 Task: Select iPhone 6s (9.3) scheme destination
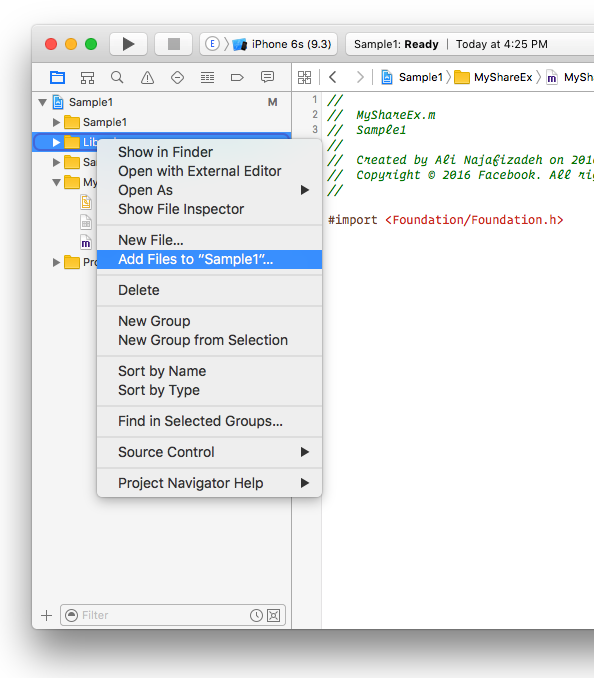[x=291, y=44]
